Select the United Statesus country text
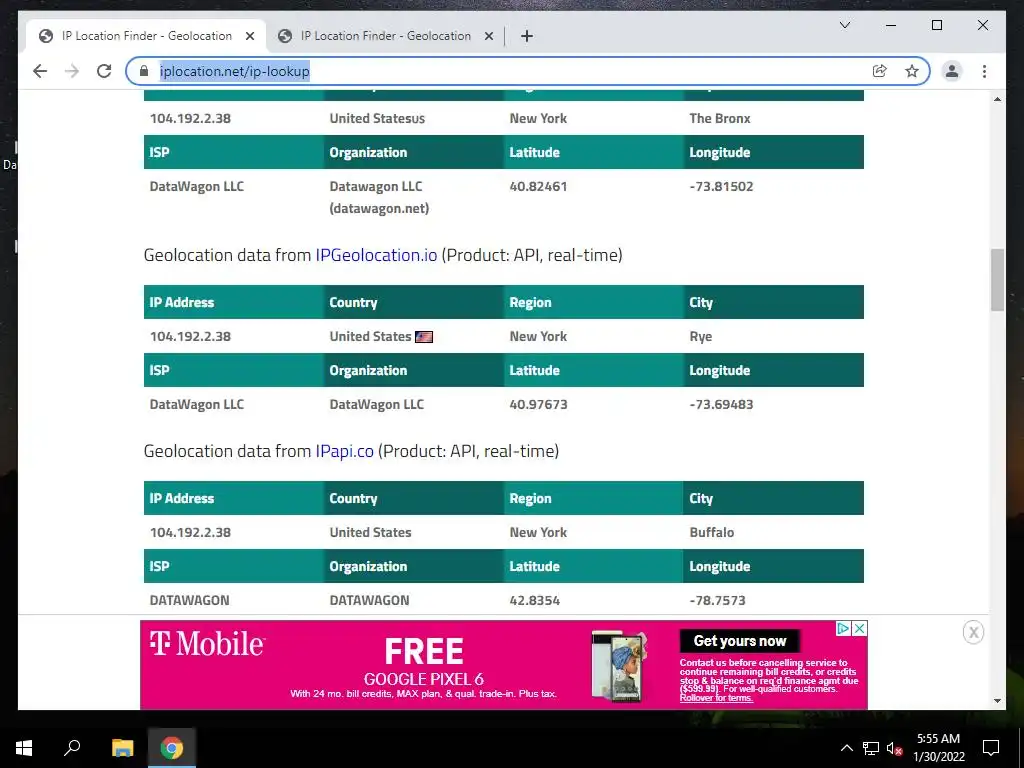This screenshot has height=768, width=1024. (x=377, y=118)
